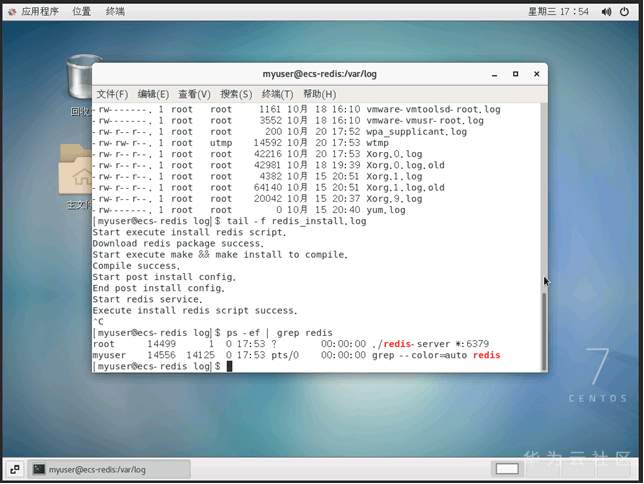Image resolution: width=644 pixels, height=484 pixels.
Task: Open the terminal Search (S) menu
Action: point(236,94)
